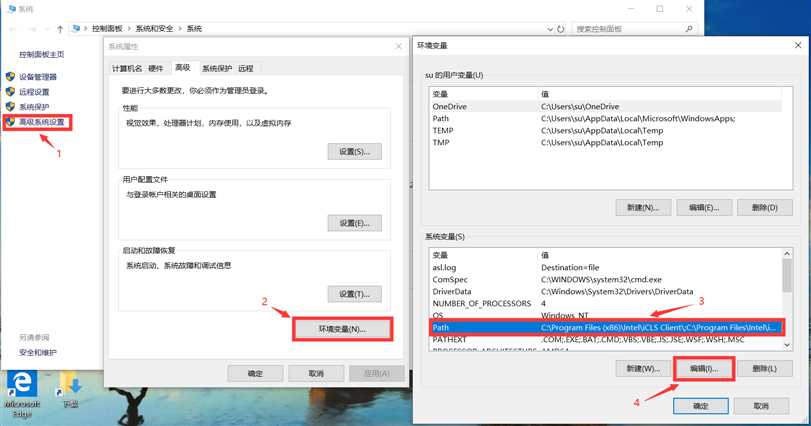The image size is (811, 426).
Task: Click the shield icon beside 远程设置
Action: pyautogui.click(x=10, y=92)
